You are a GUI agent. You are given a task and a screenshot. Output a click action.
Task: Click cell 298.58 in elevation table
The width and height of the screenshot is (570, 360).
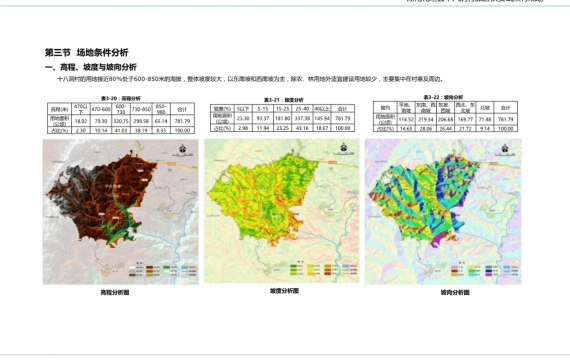click(141, 121)
